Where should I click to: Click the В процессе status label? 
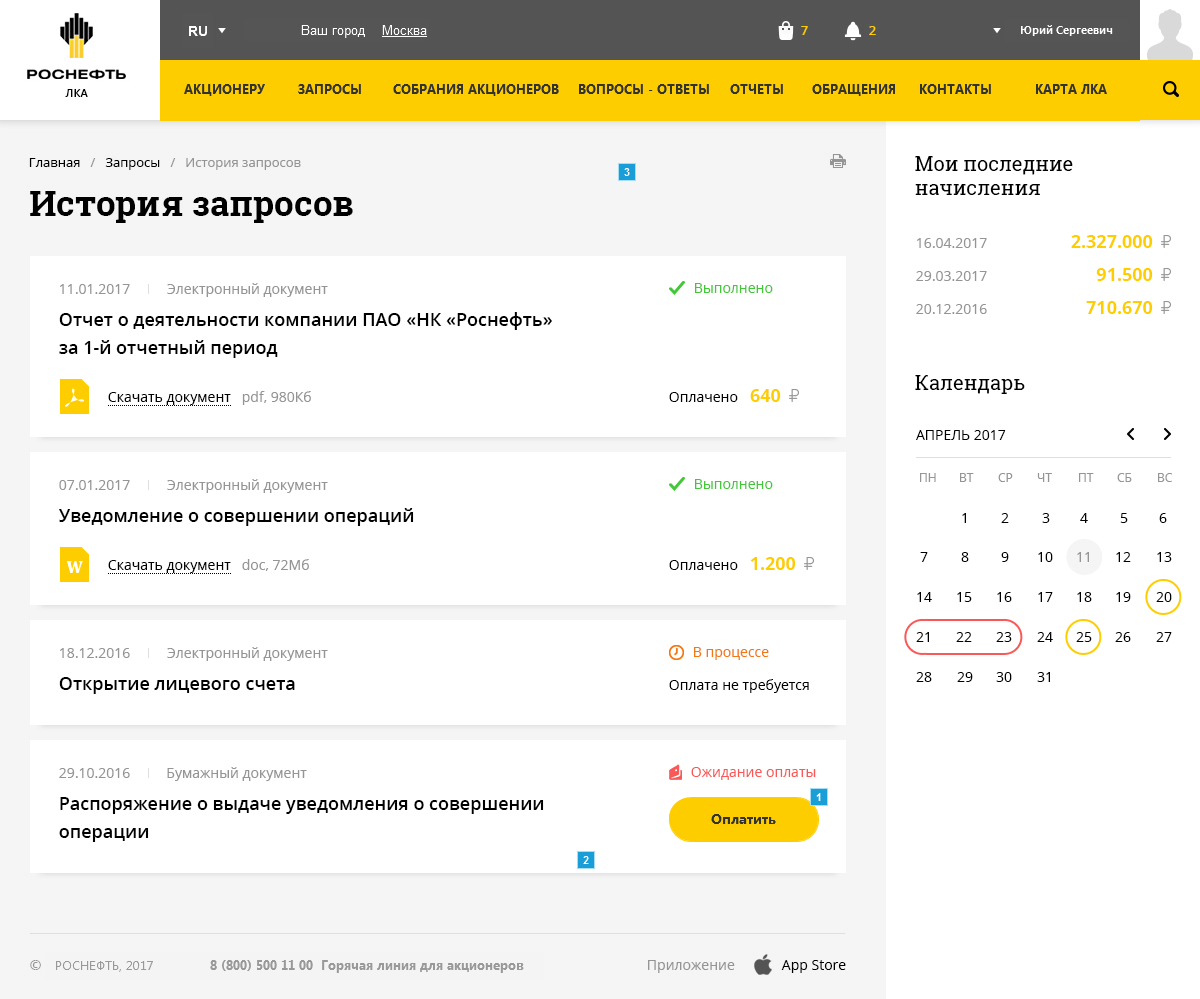click(x=730, y=652)
